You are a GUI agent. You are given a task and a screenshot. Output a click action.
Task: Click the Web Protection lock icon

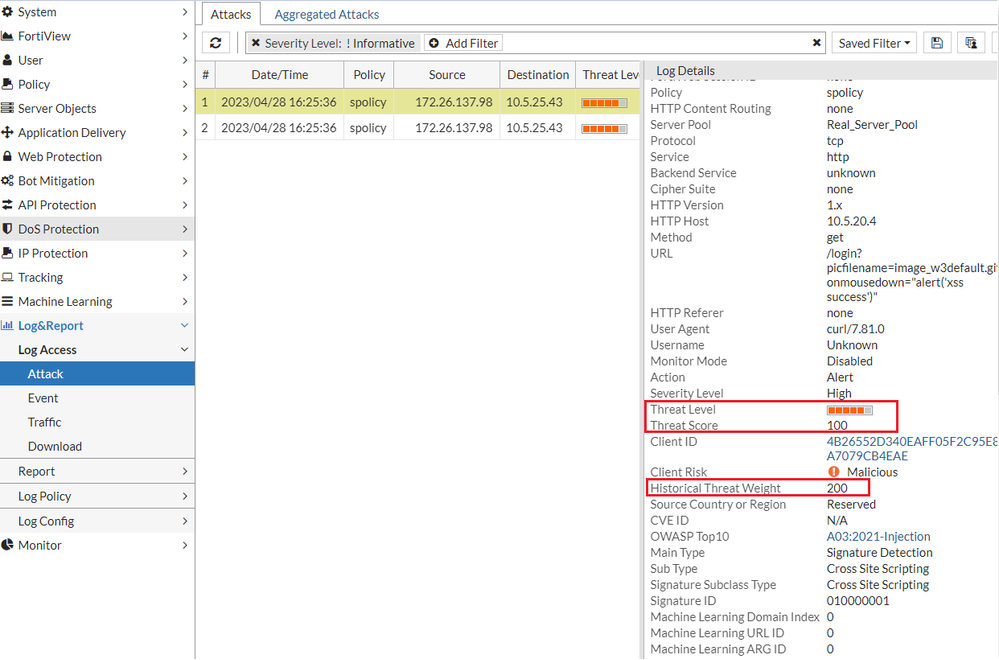click(x=8, y=157)
